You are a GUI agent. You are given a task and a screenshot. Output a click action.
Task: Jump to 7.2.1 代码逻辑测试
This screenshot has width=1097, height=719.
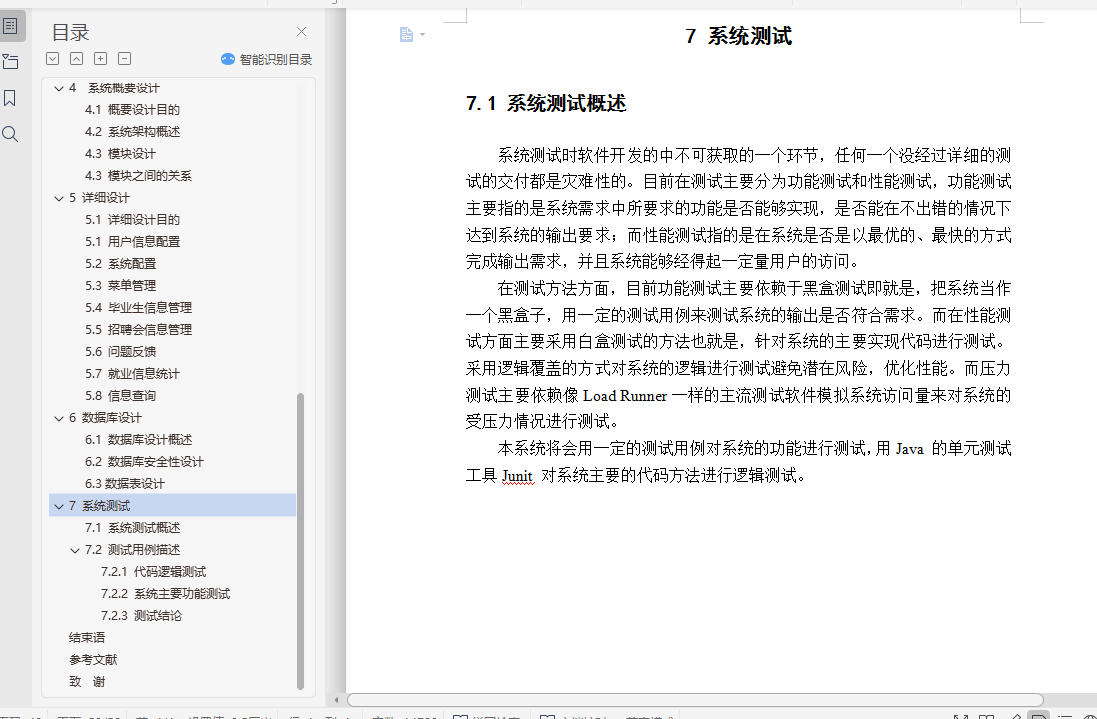pyautogui.click(x=153, y=572)
